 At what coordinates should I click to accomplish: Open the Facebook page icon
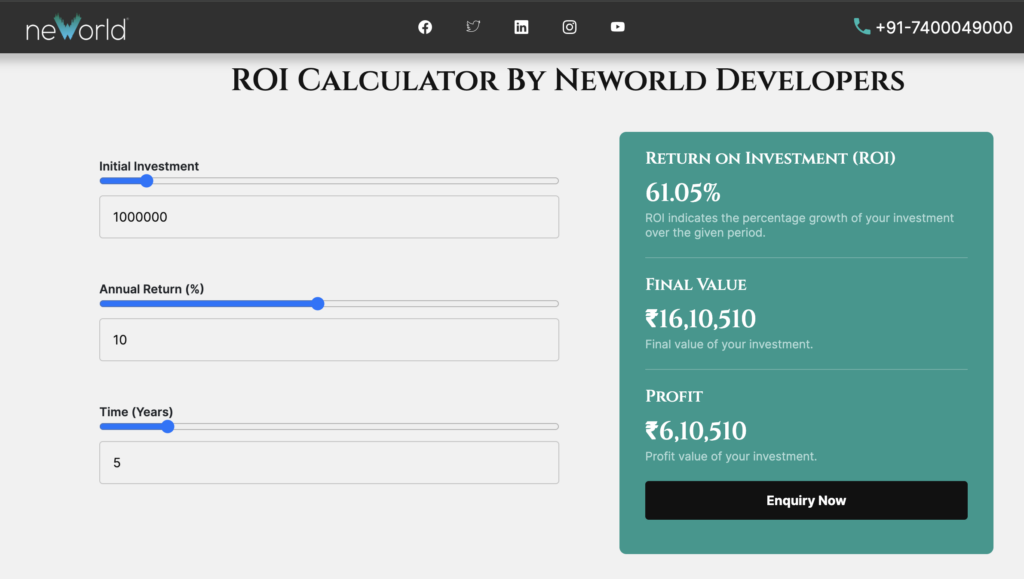pos(425,27)
